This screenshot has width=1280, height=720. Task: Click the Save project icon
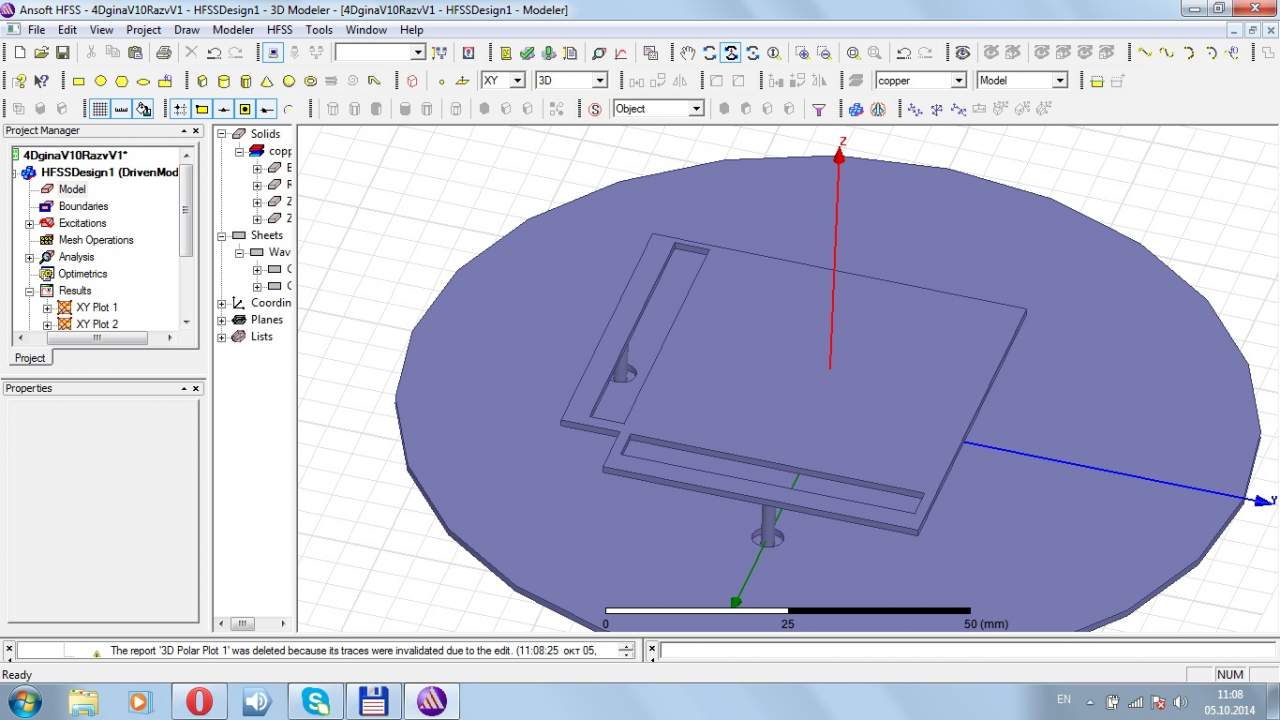click(x=62, y=53)
